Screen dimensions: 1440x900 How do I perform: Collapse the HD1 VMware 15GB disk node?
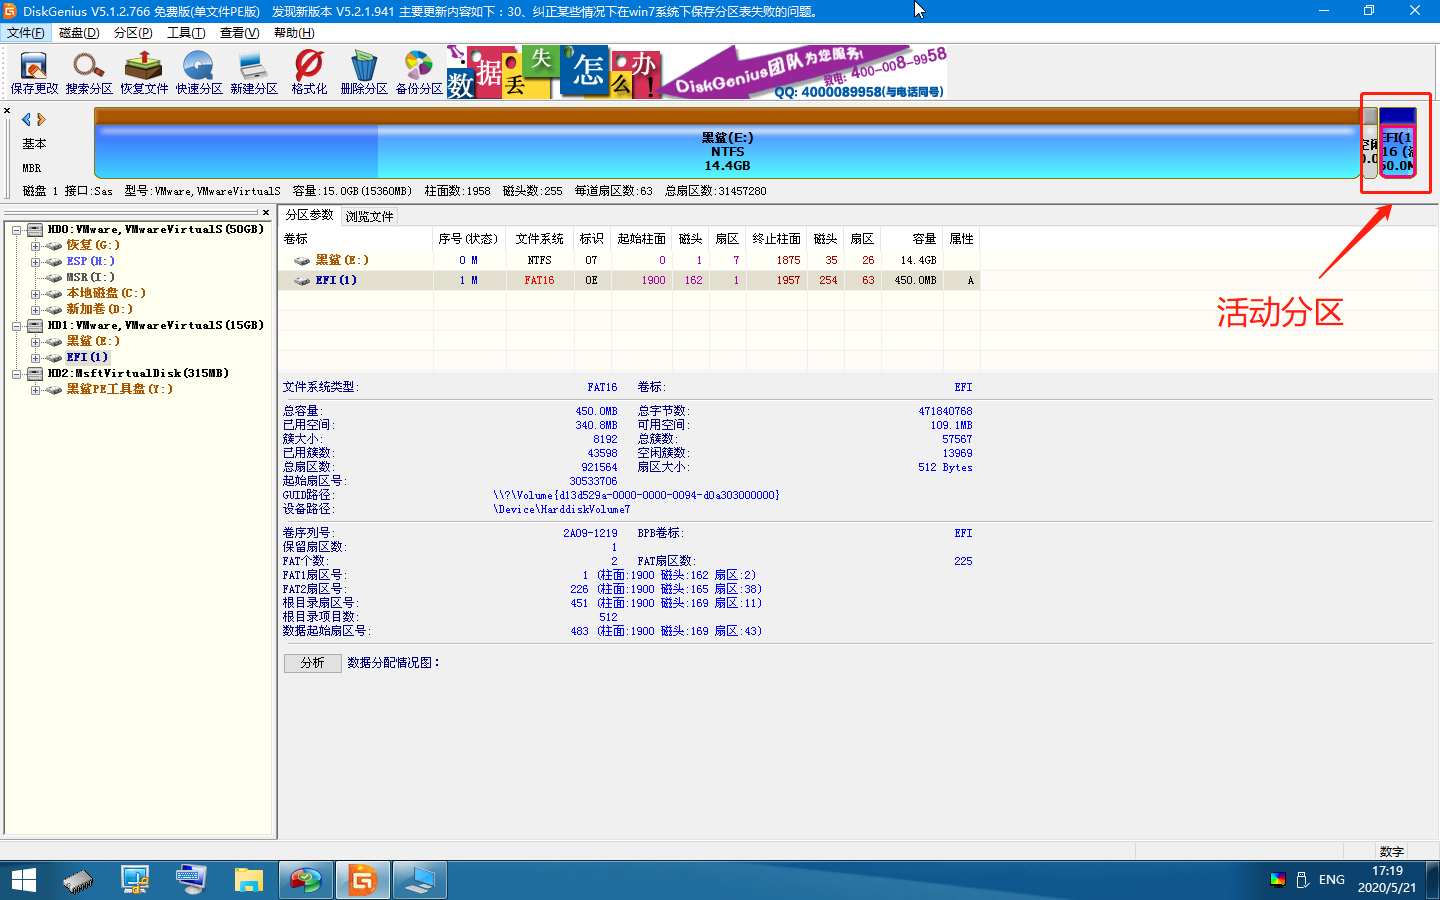(x=17, y=326)
